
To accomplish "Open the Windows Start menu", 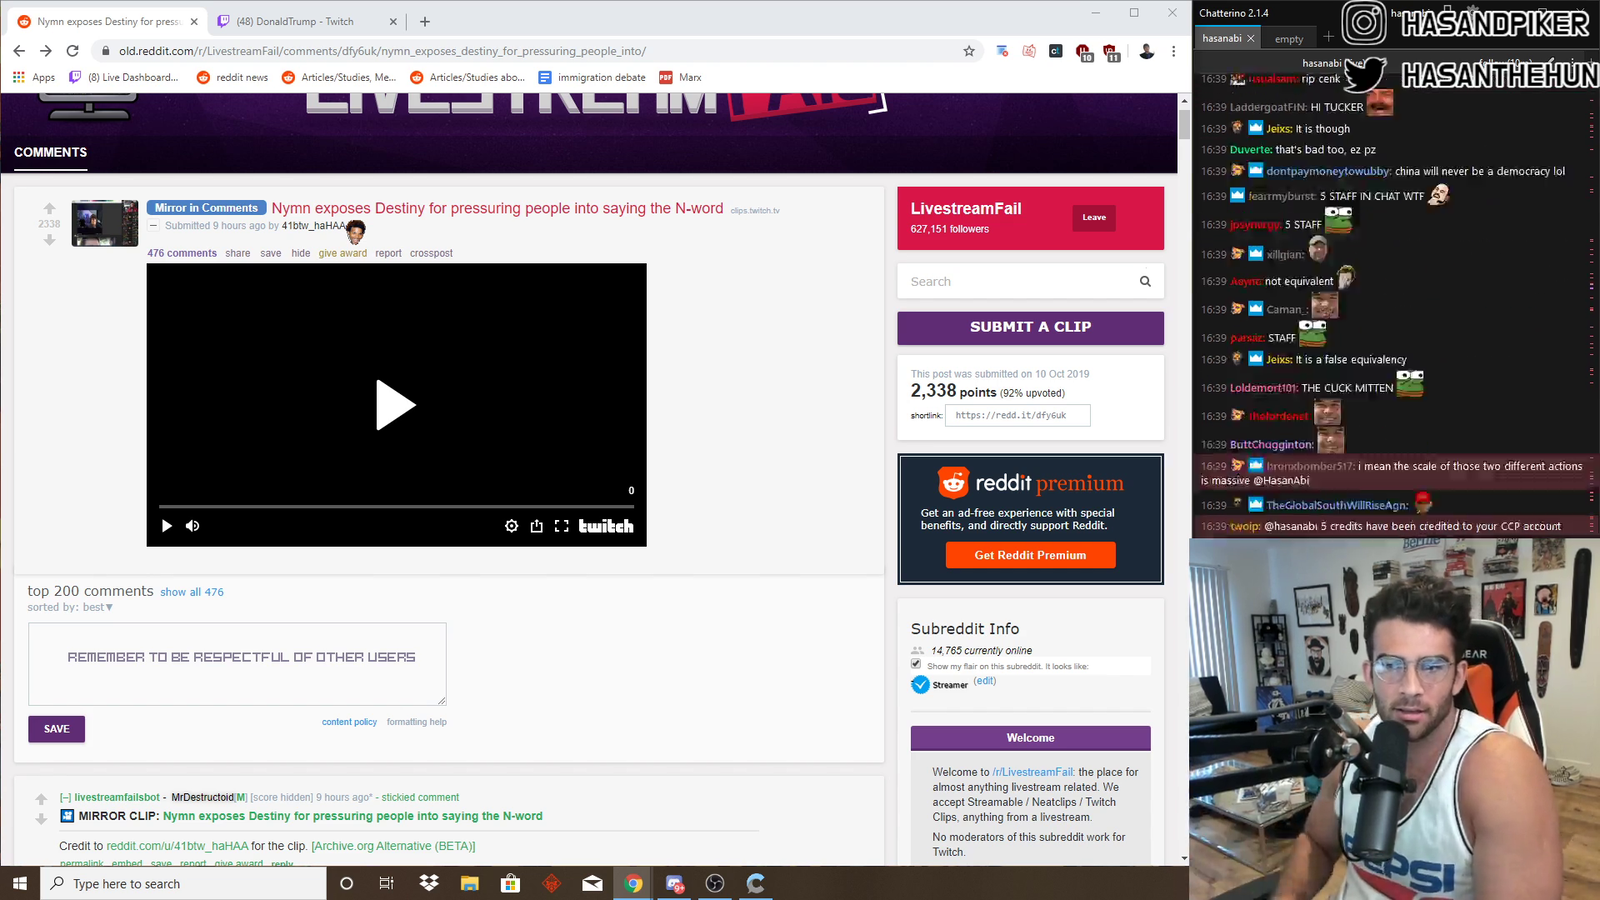I will point(20,883).
